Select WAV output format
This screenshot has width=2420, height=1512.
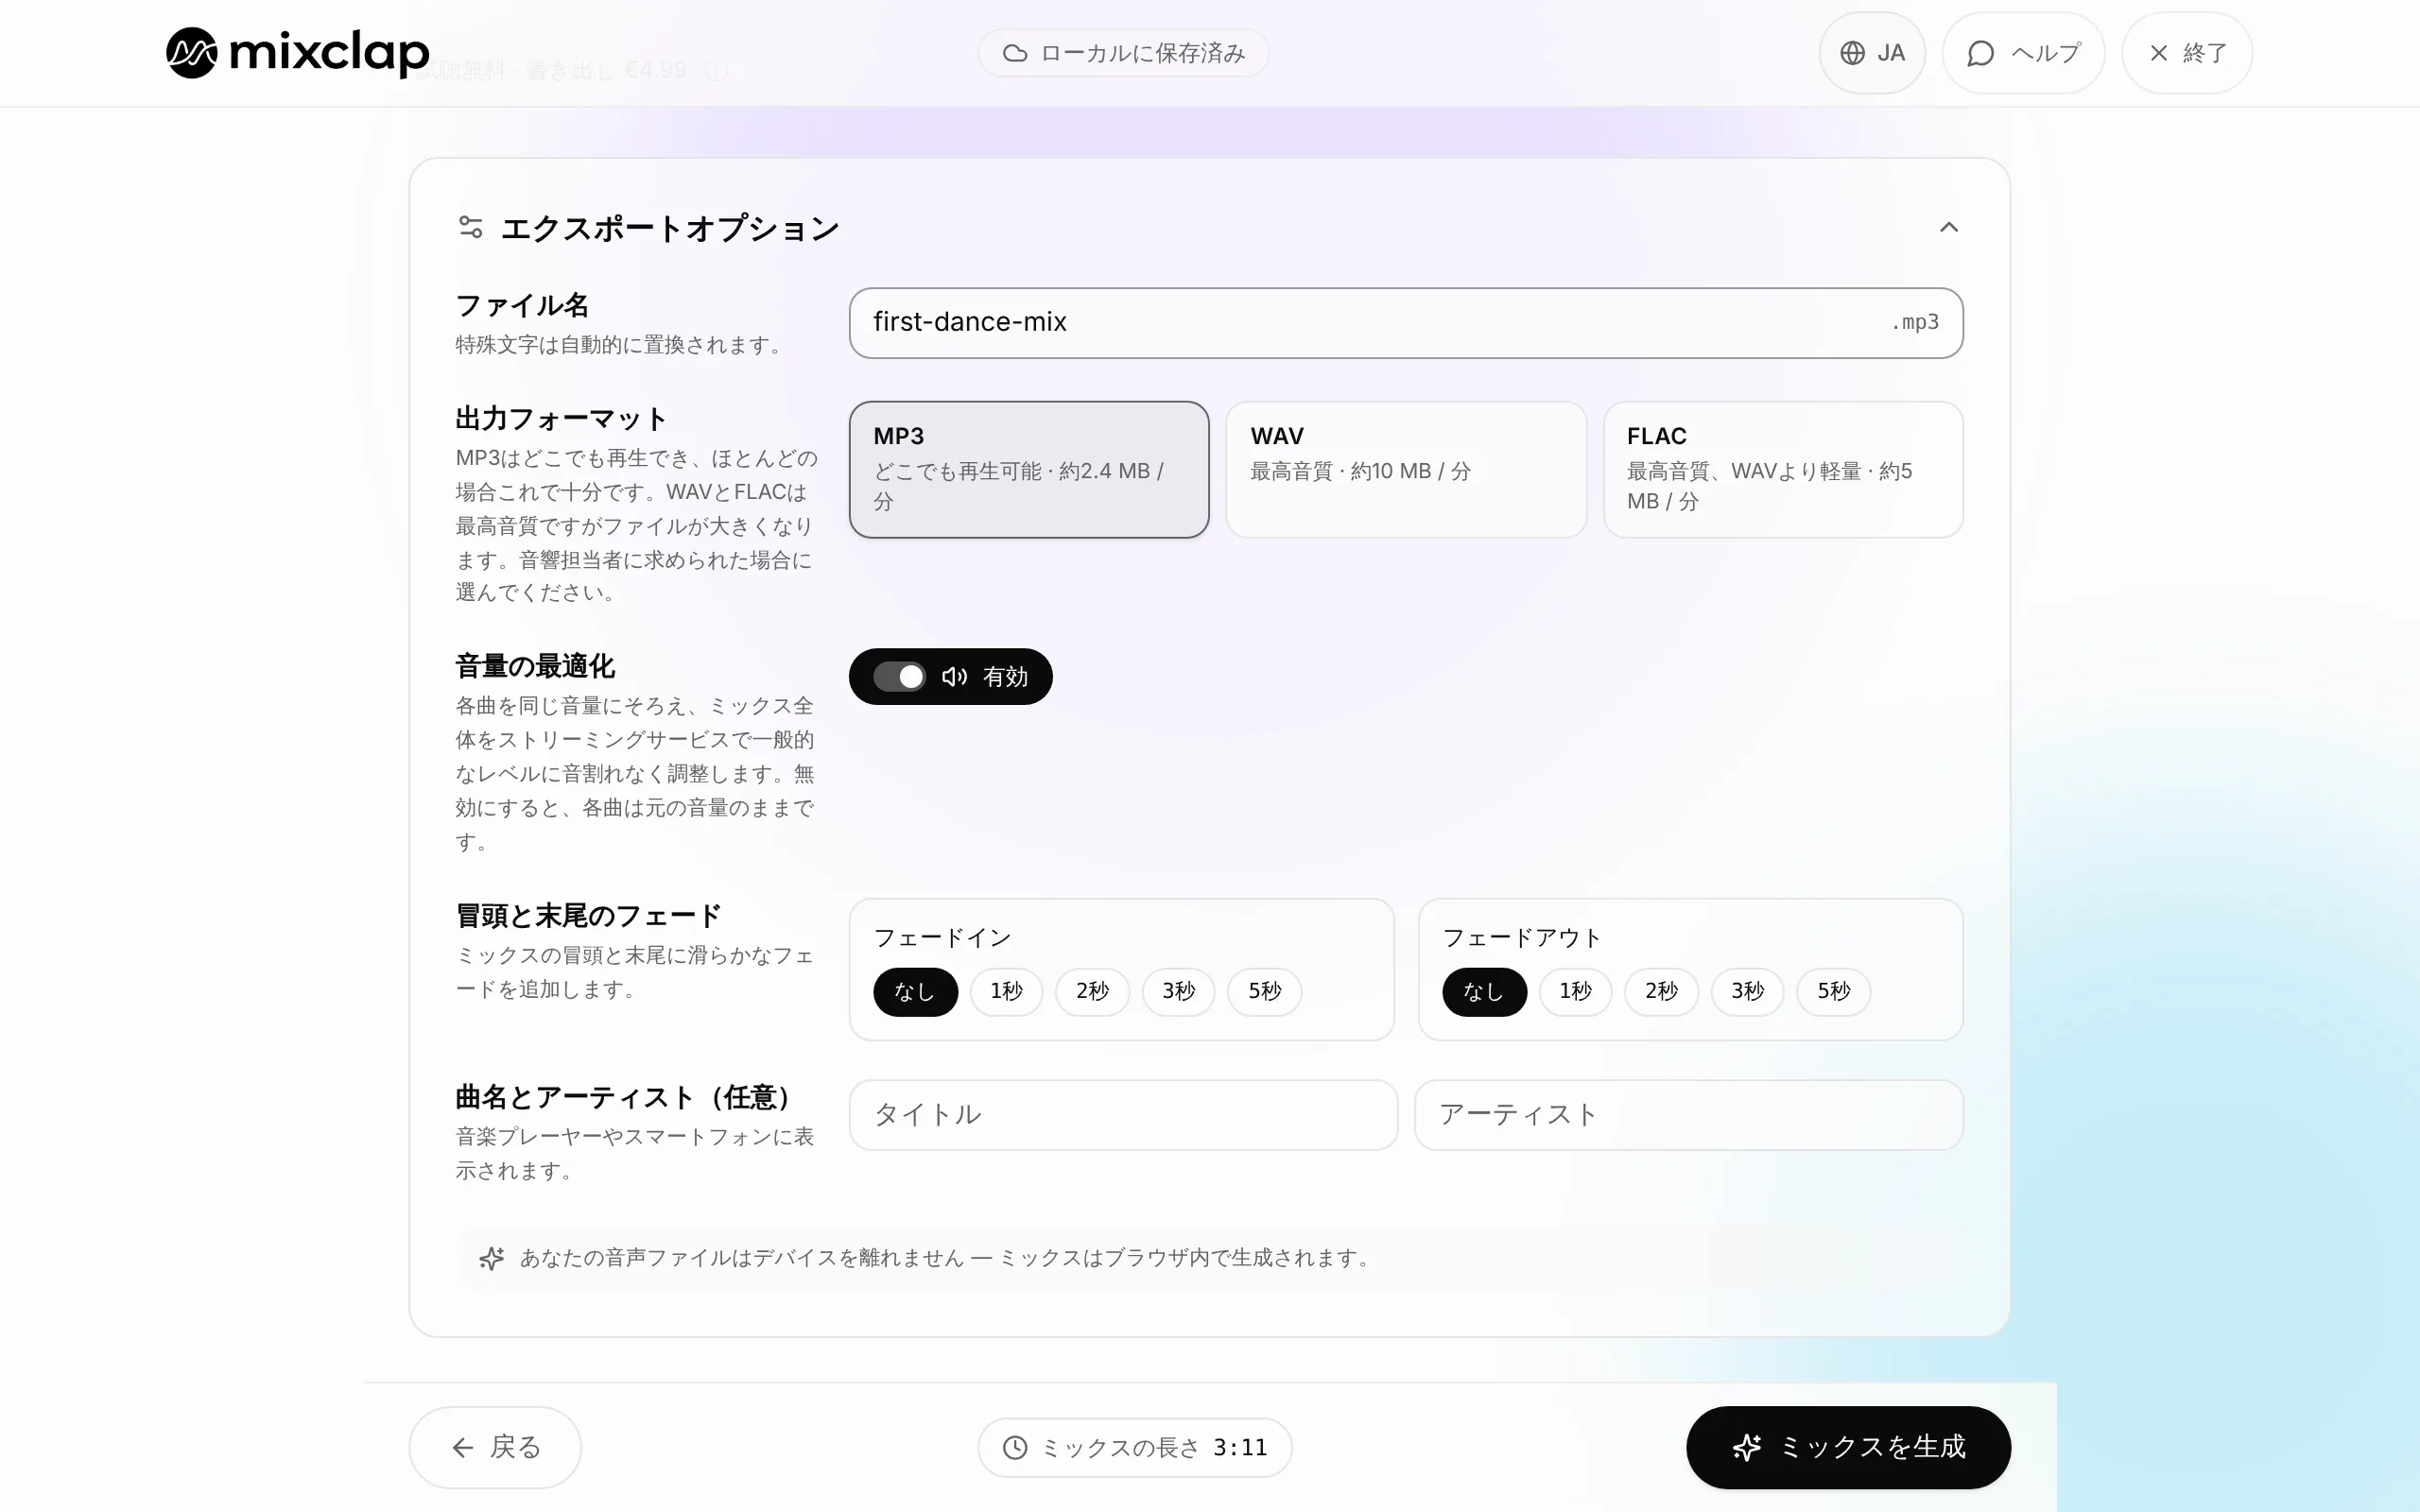1406,469
